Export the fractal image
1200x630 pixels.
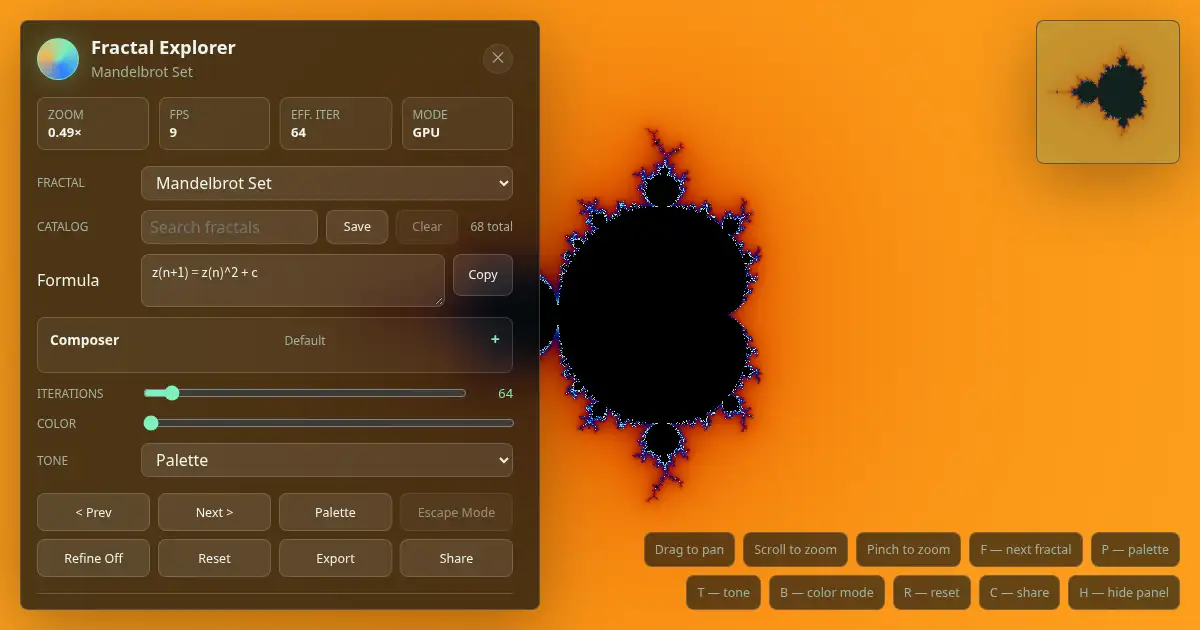pos(335,558)
